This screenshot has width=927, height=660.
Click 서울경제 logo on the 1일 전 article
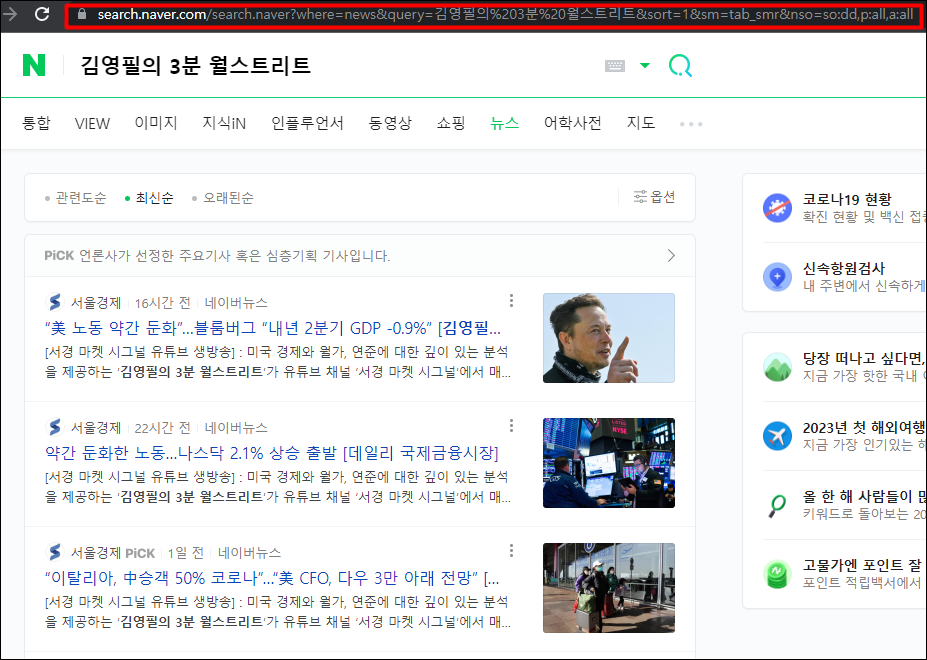pos(54,552)
